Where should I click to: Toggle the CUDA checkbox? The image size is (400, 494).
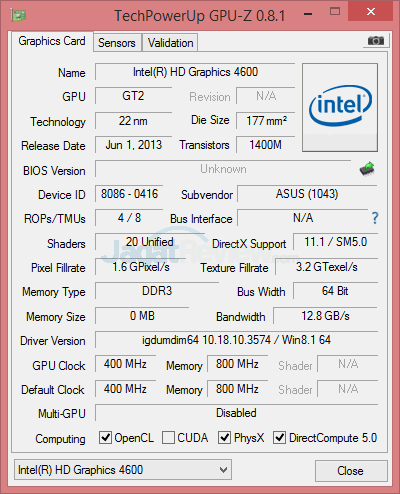coord(168,437)
